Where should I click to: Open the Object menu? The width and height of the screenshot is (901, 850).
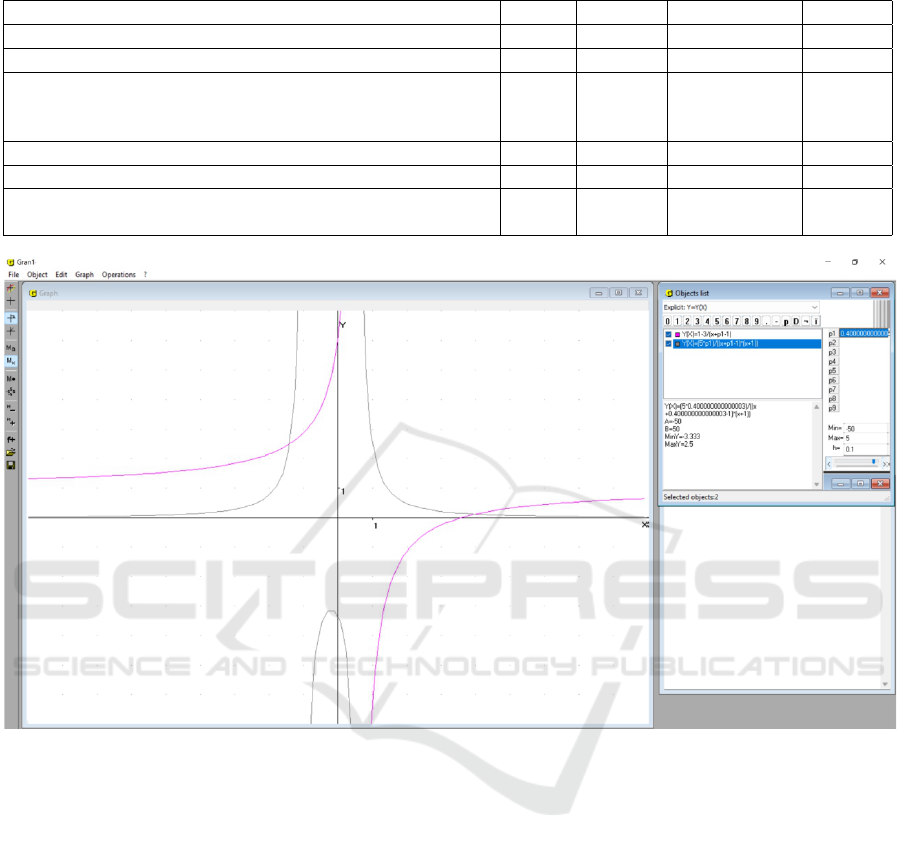pos(37,274)
